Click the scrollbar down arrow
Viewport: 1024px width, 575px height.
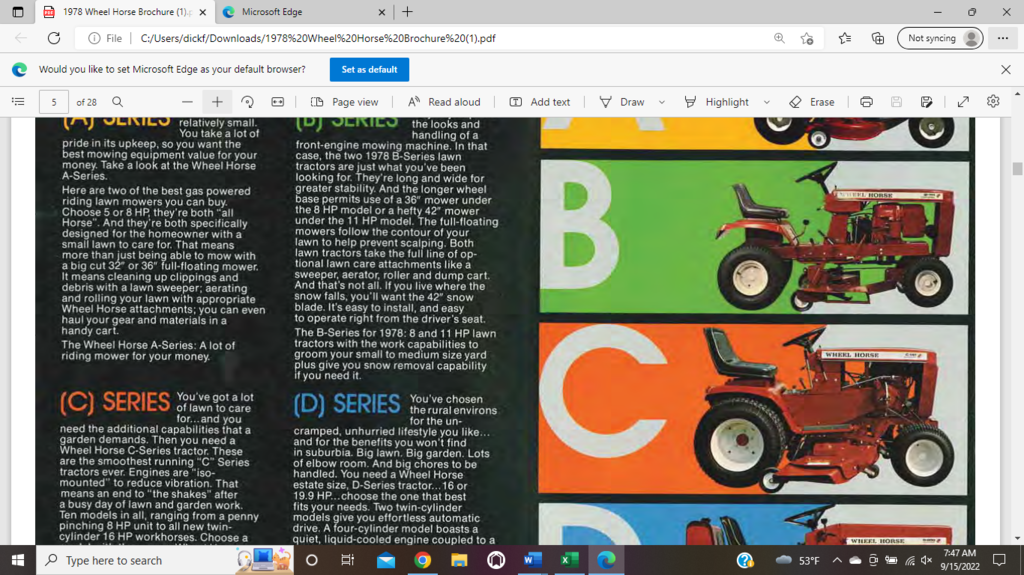point(1017,538)
